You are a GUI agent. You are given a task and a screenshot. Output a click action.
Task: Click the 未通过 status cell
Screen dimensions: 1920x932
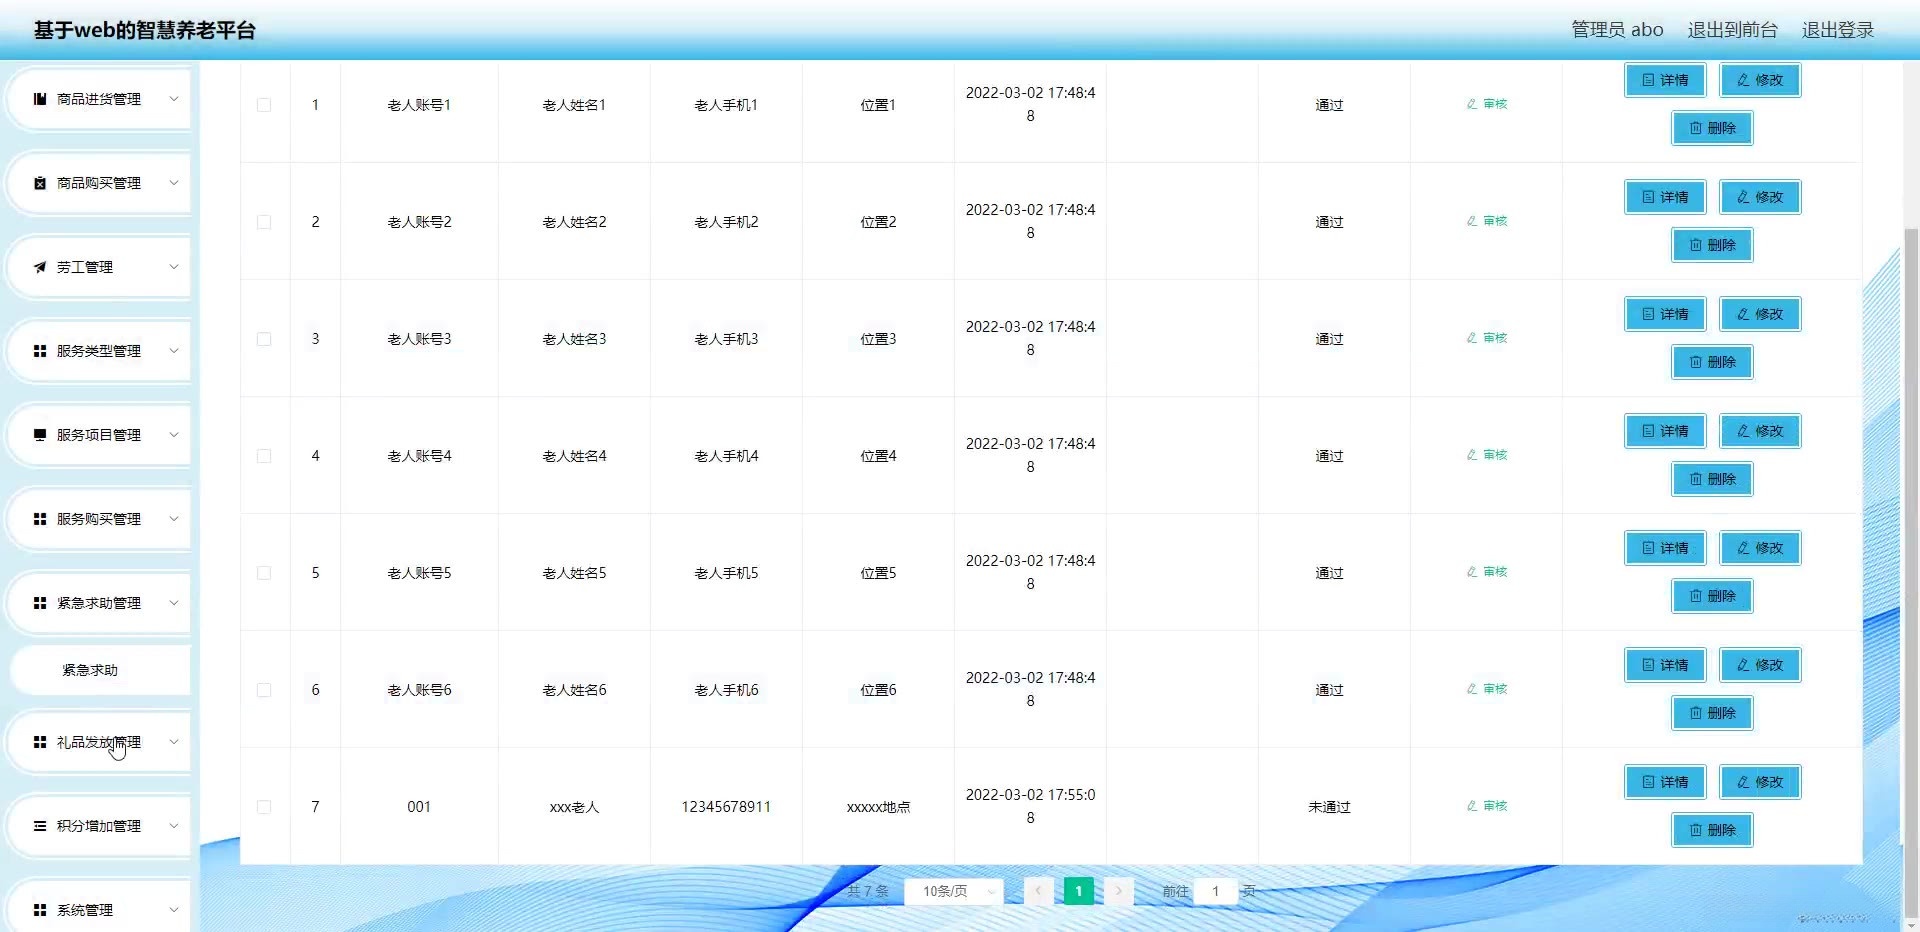1329,807
